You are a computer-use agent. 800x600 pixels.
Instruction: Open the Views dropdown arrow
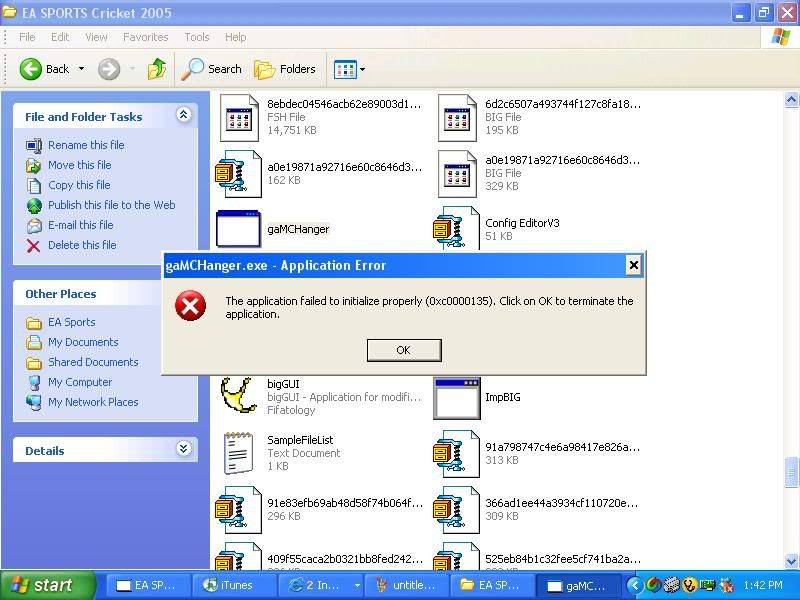click(362, 69)
